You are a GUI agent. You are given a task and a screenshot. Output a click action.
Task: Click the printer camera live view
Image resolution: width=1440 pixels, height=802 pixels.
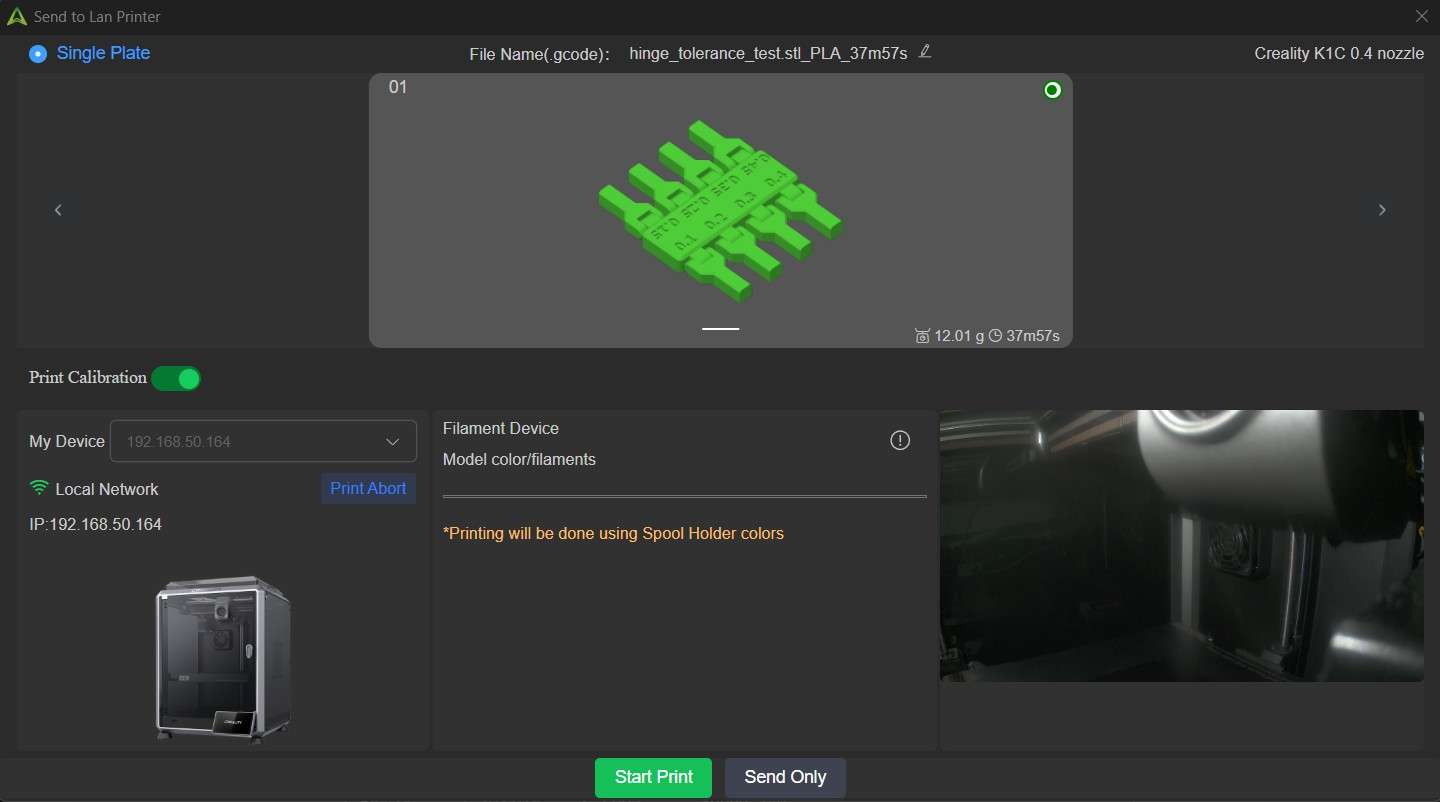[x=1181, y=546]
